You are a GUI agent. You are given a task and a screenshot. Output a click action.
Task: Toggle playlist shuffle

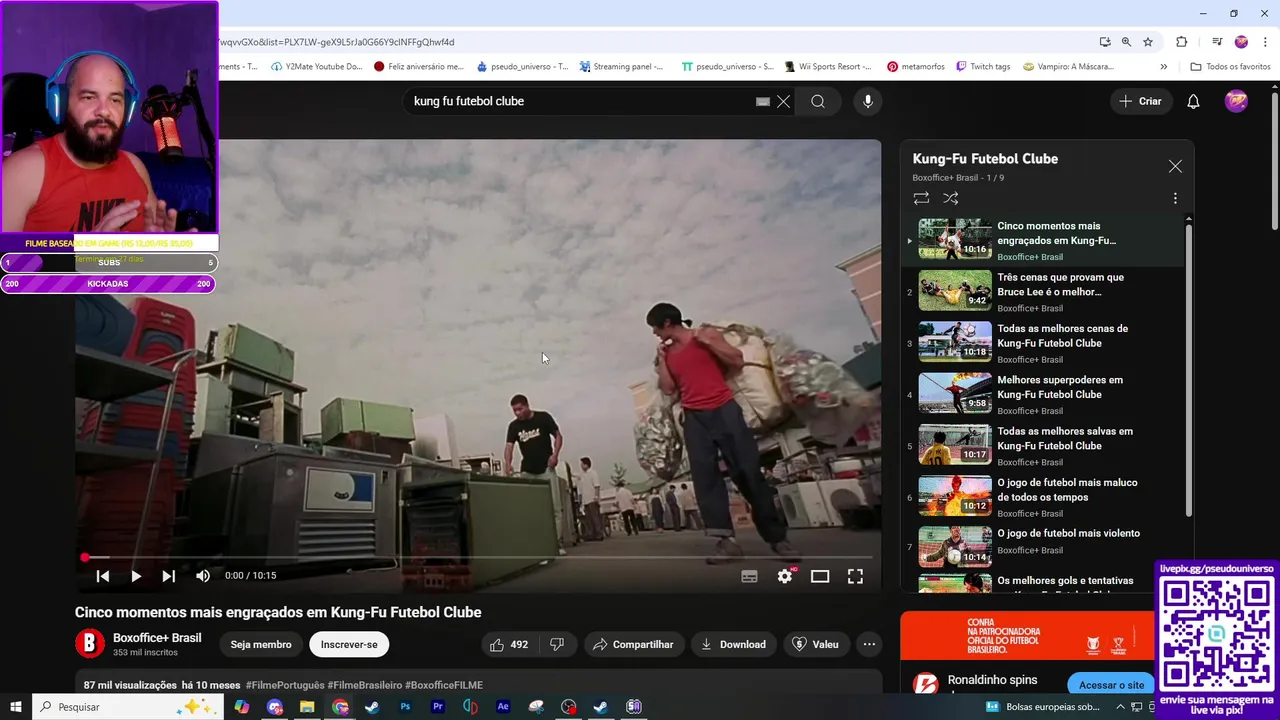point(951,198)
